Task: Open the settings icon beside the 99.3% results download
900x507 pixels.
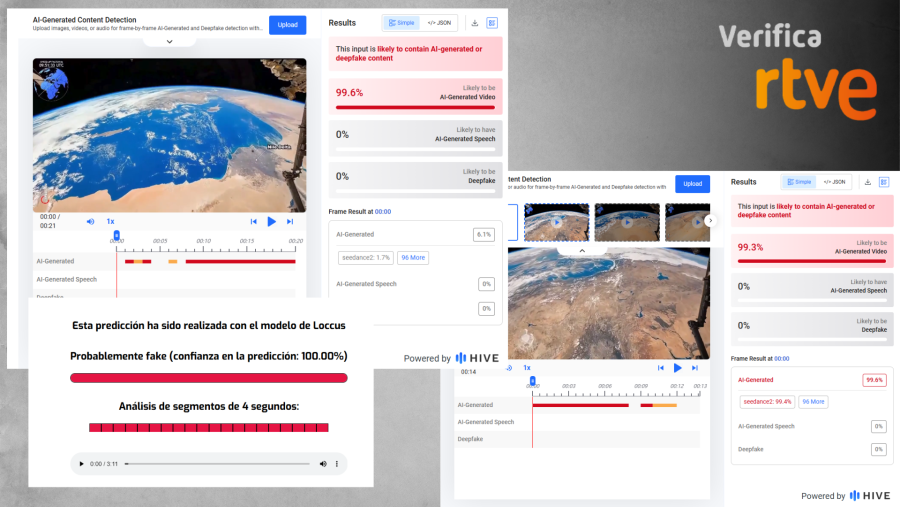Action: (884, 182)
